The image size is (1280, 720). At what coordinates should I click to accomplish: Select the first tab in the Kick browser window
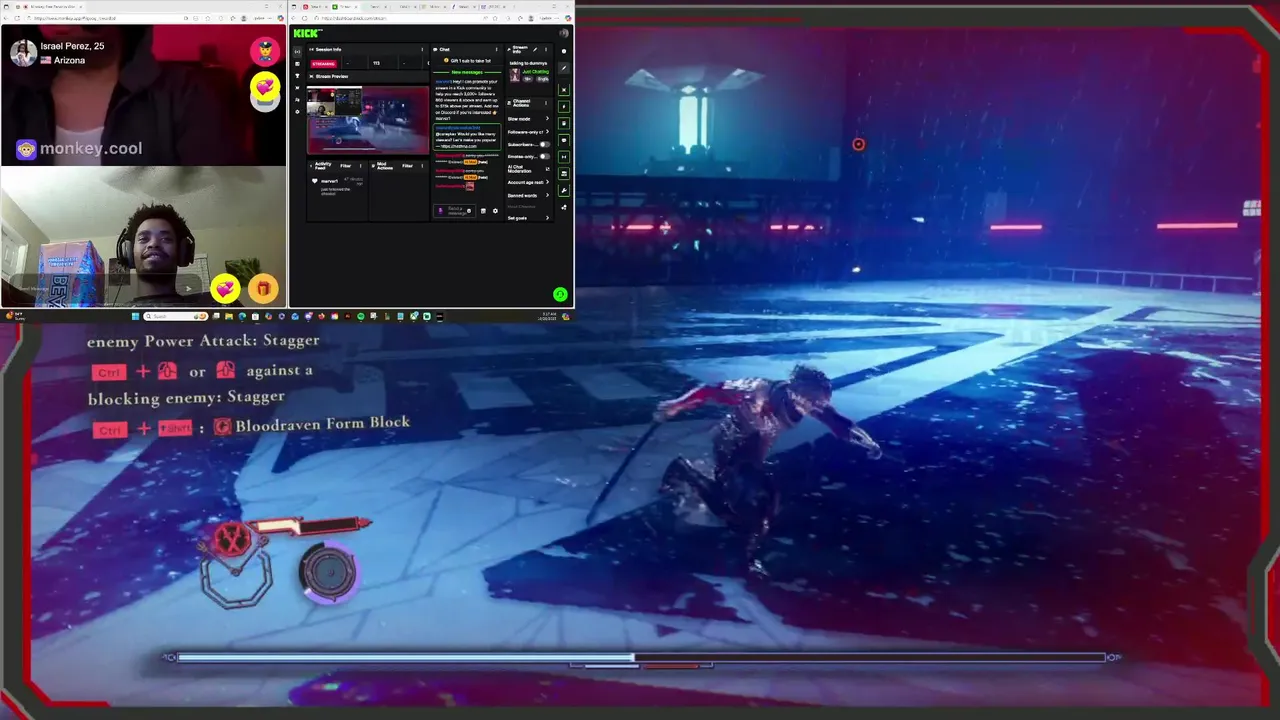[x=315, y=7]
